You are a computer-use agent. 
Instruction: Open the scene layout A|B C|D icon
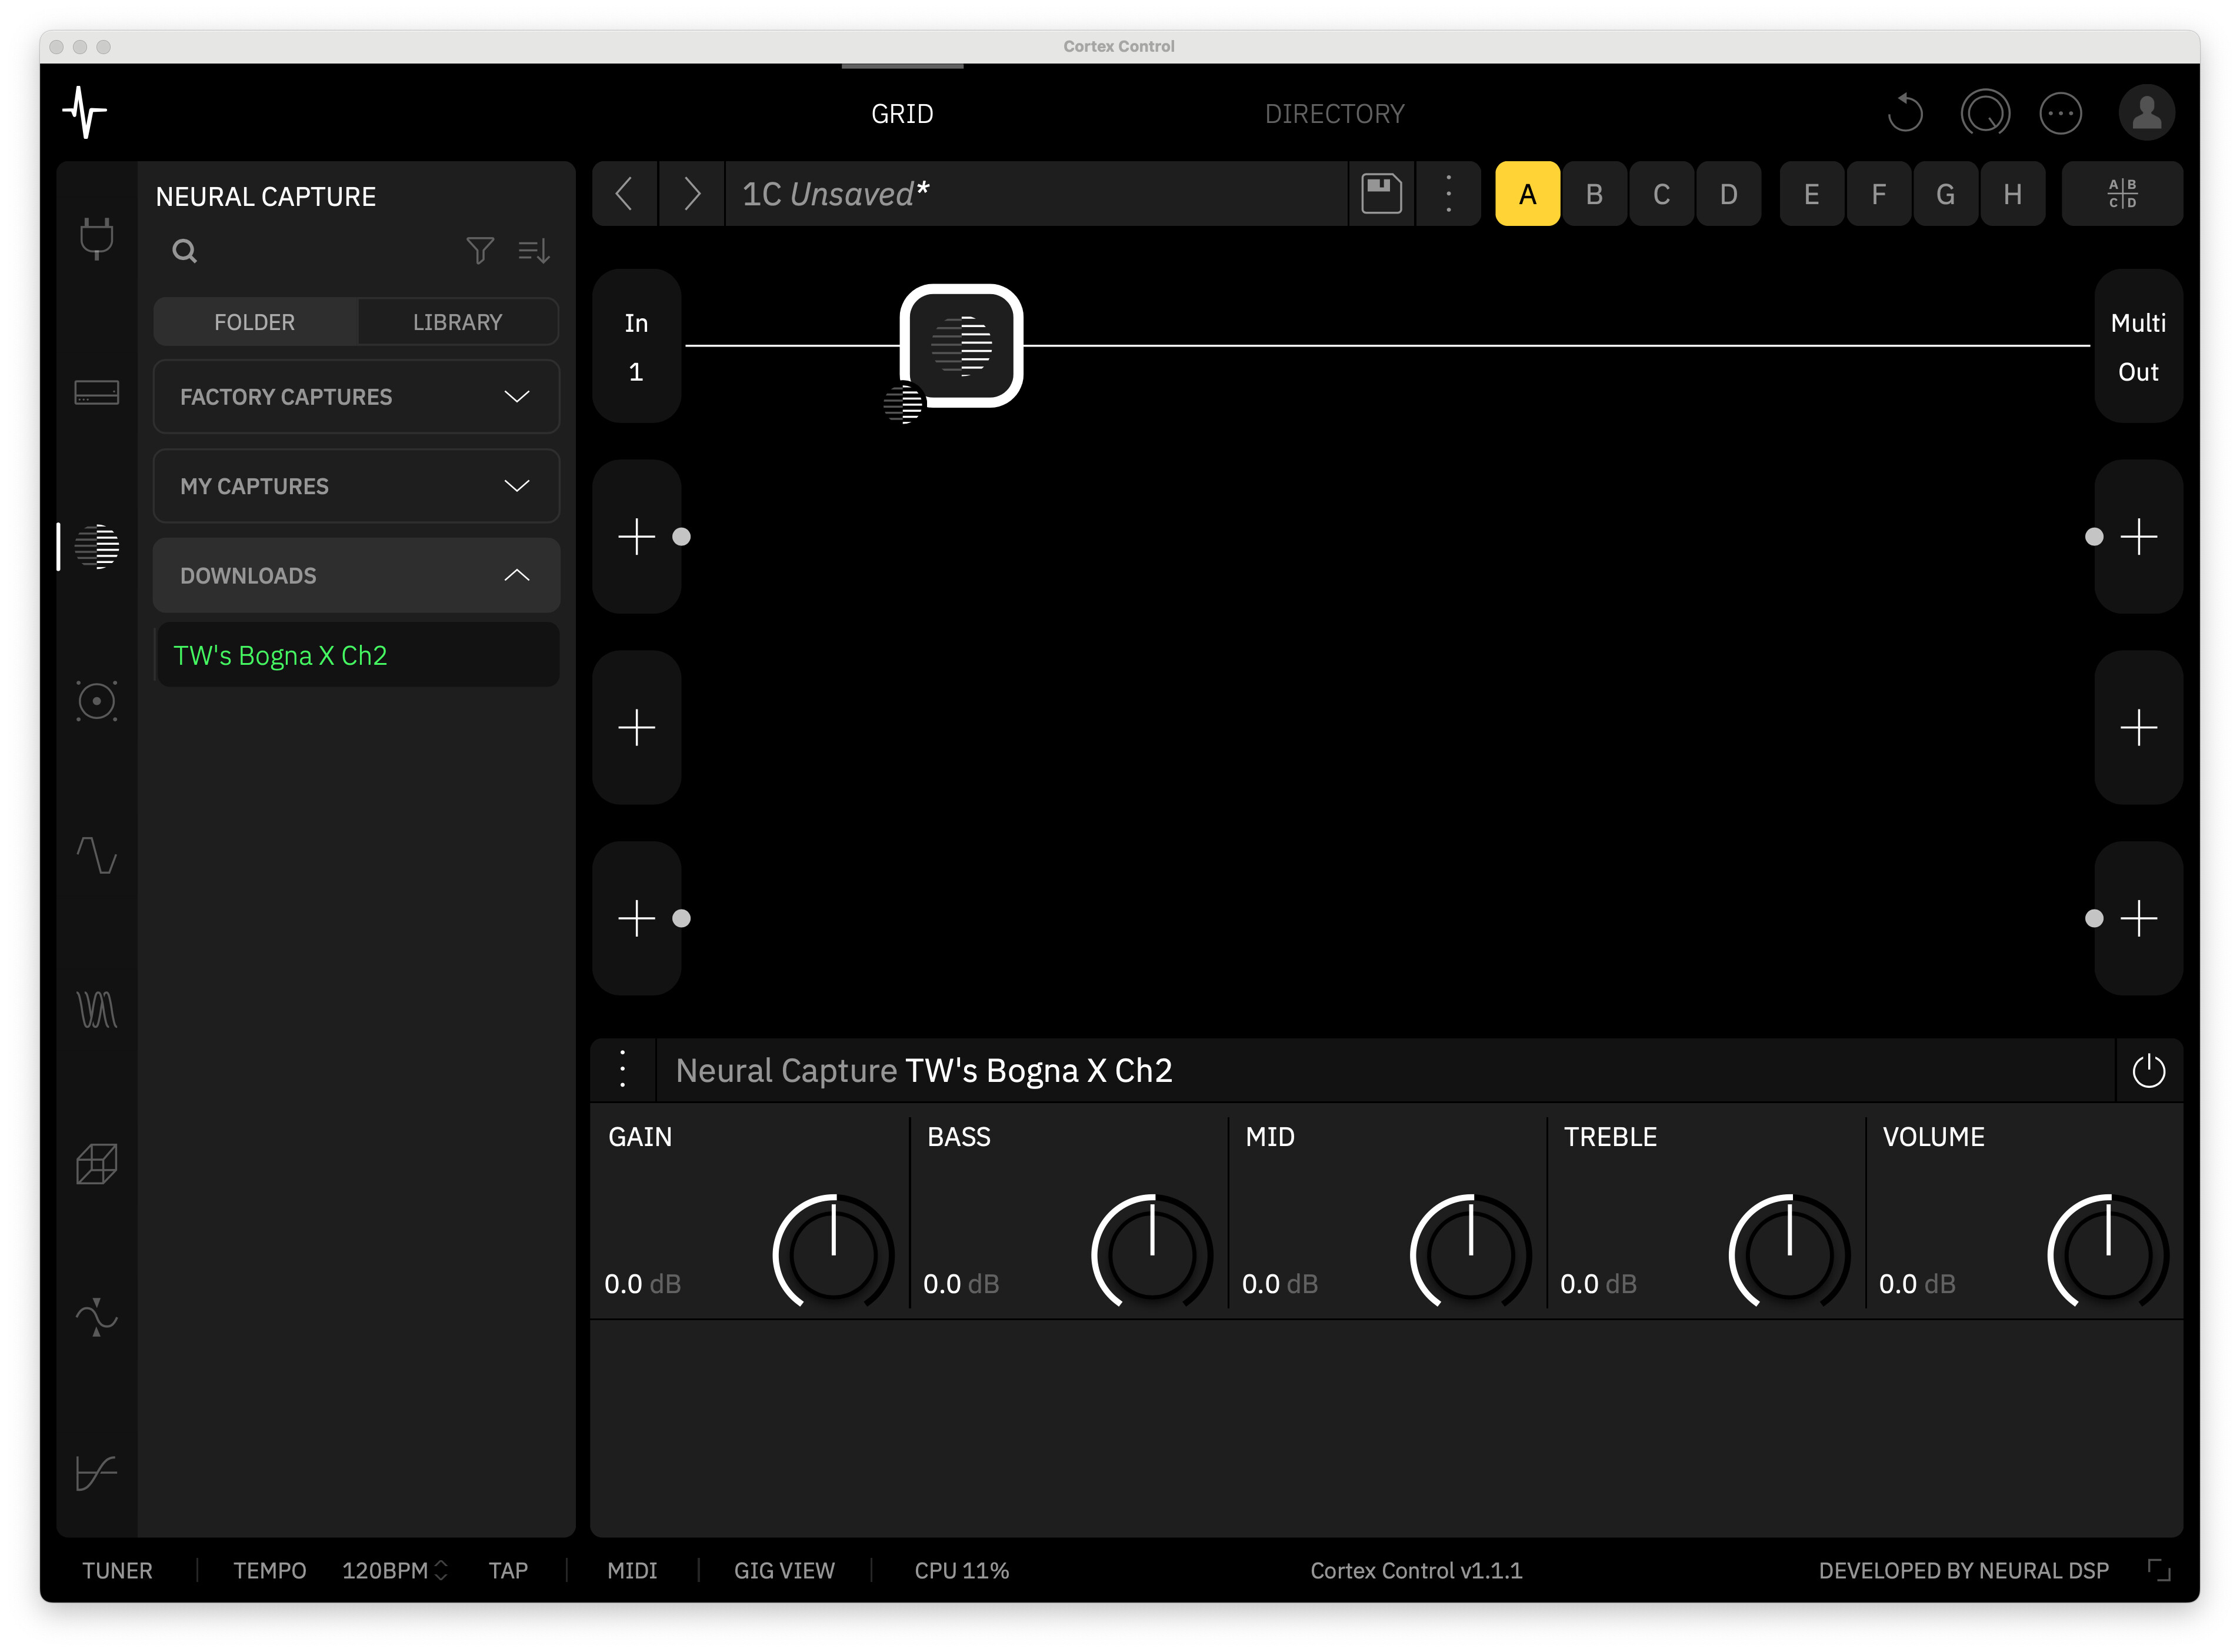coord(2121,194)
